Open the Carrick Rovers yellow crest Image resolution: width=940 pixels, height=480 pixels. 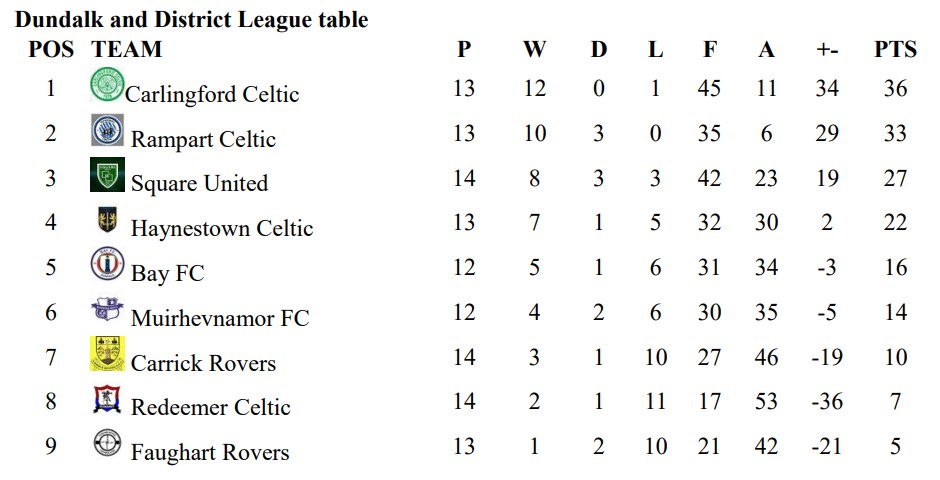[x=108, y=354]
